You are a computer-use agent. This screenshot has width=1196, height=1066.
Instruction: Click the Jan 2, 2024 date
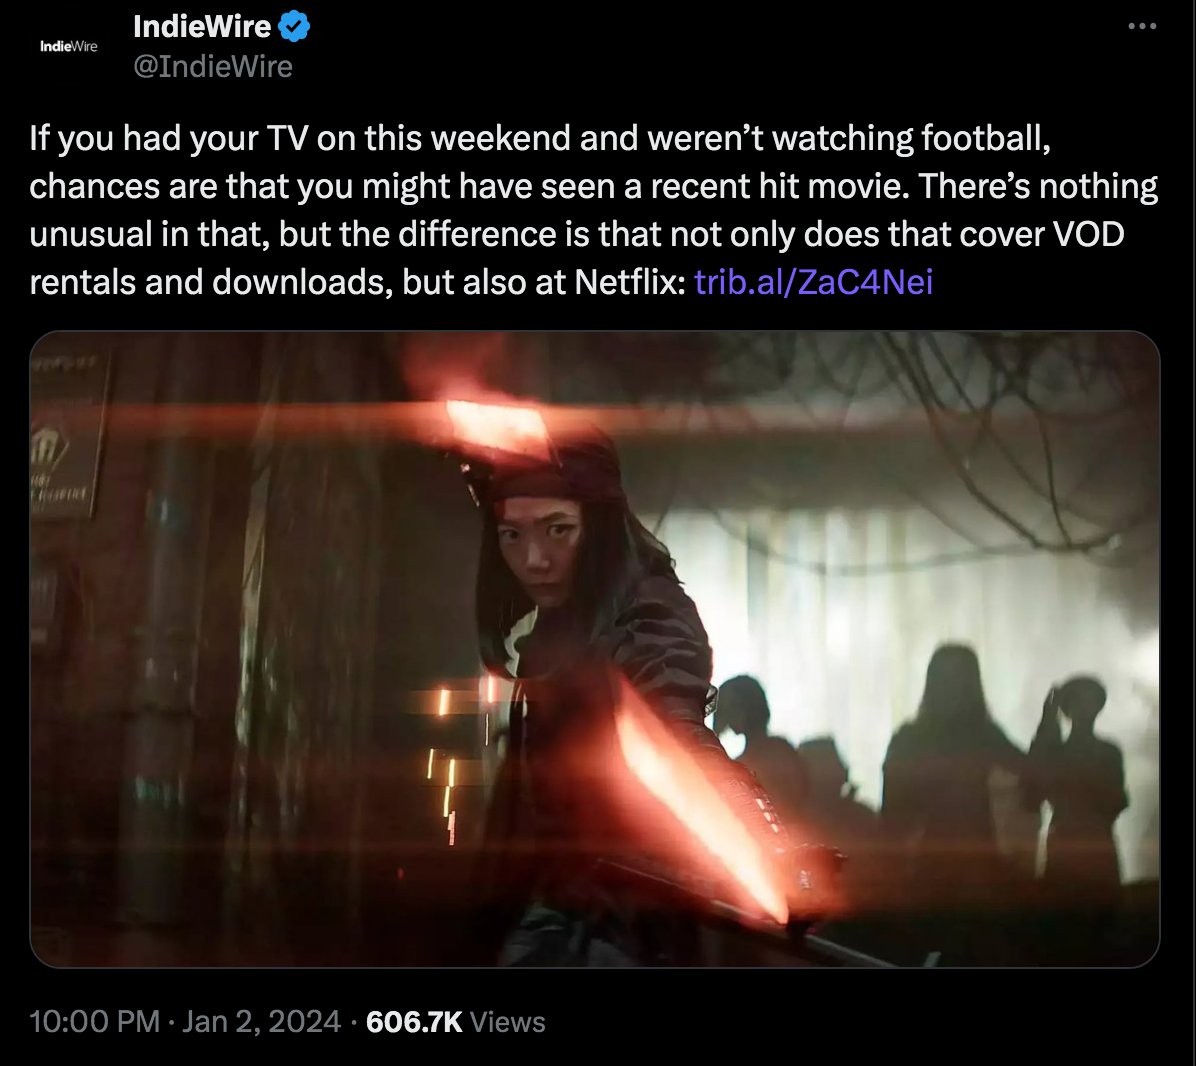click(x=261, y=1022)
